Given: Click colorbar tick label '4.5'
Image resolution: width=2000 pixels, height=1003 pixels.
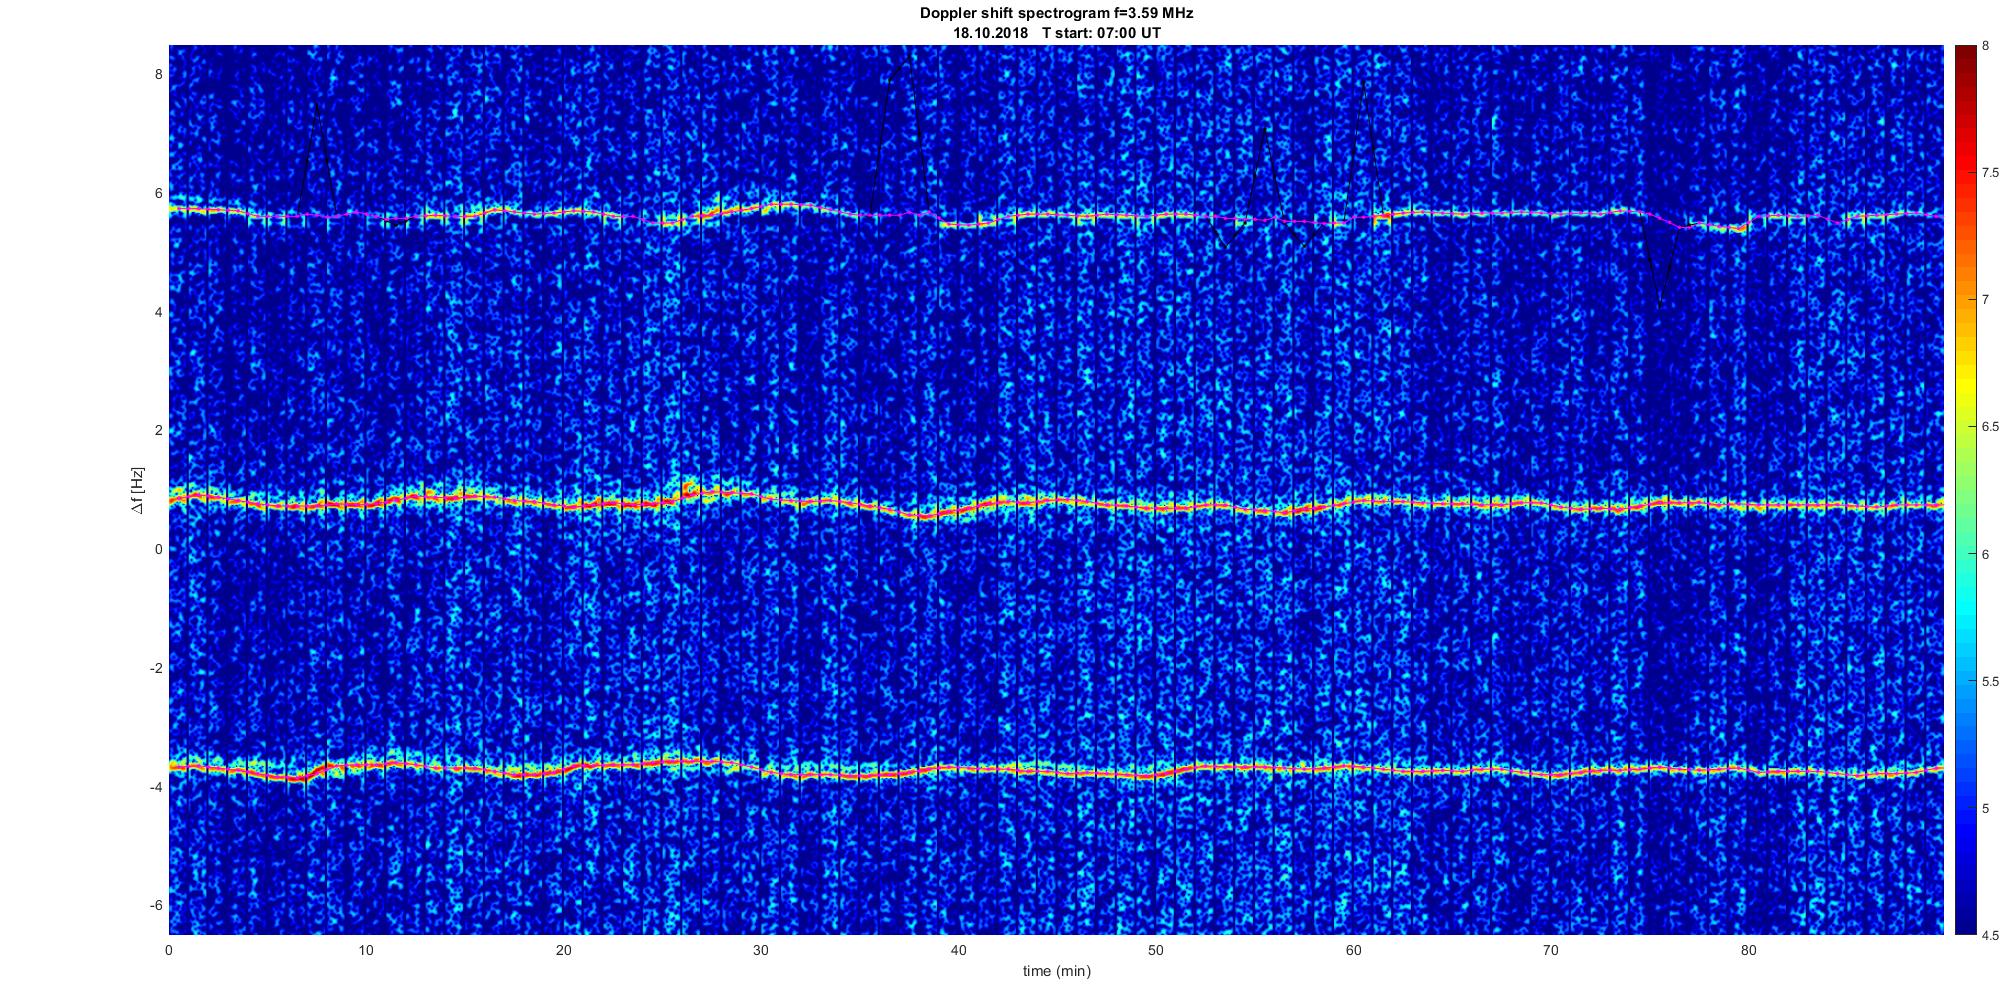Looking at the screenshot, I should (1991, 936).
